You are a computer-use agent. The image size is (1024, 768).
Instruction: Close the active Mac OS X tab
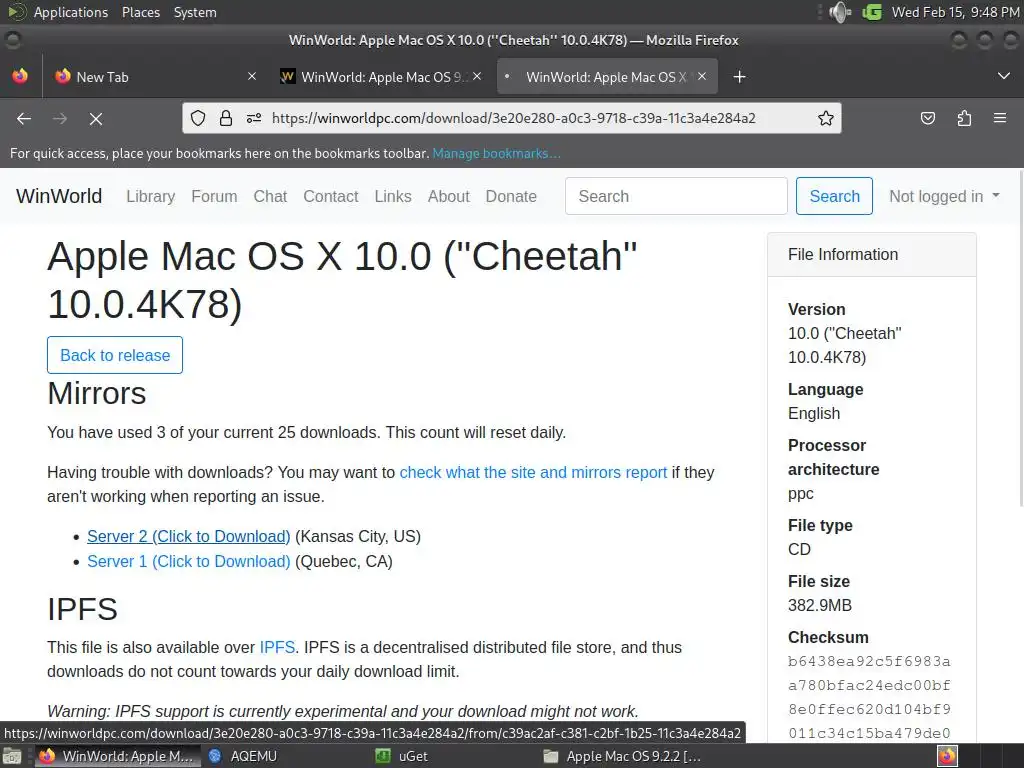702,76
